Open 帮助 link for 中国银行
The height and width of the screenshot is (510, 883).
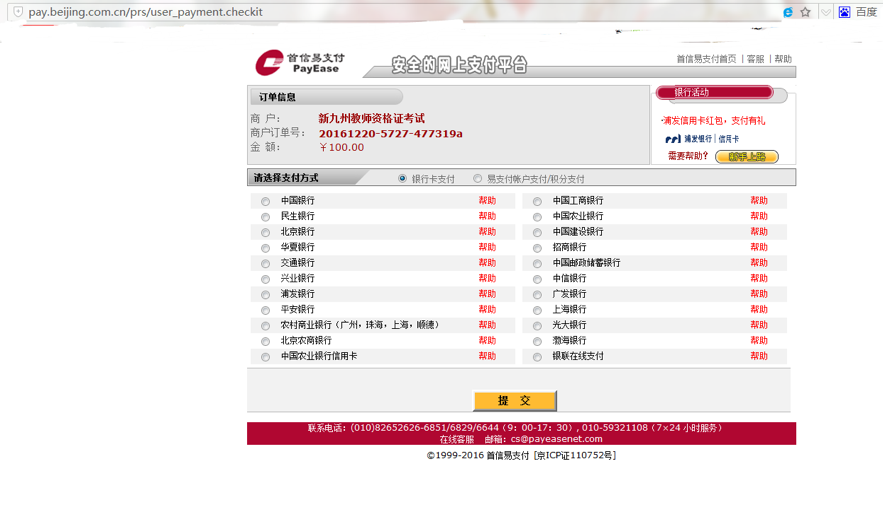[487, 200]
